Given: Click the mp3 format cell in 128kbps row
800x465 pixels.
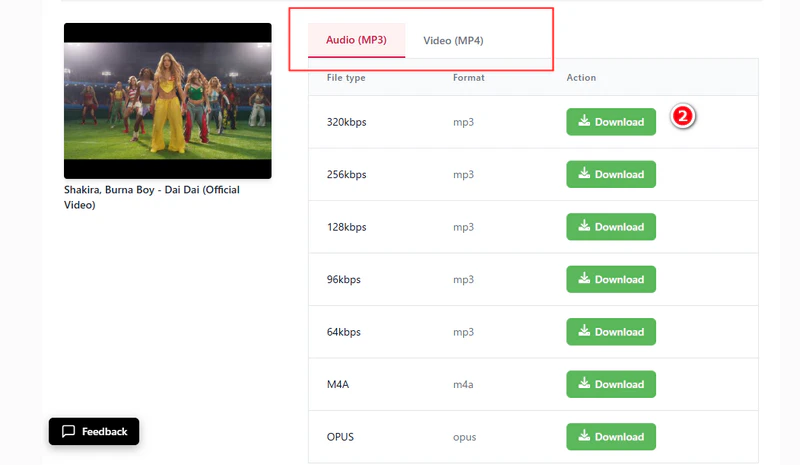Looking at the screenshot, I should (x=463, y=227).
